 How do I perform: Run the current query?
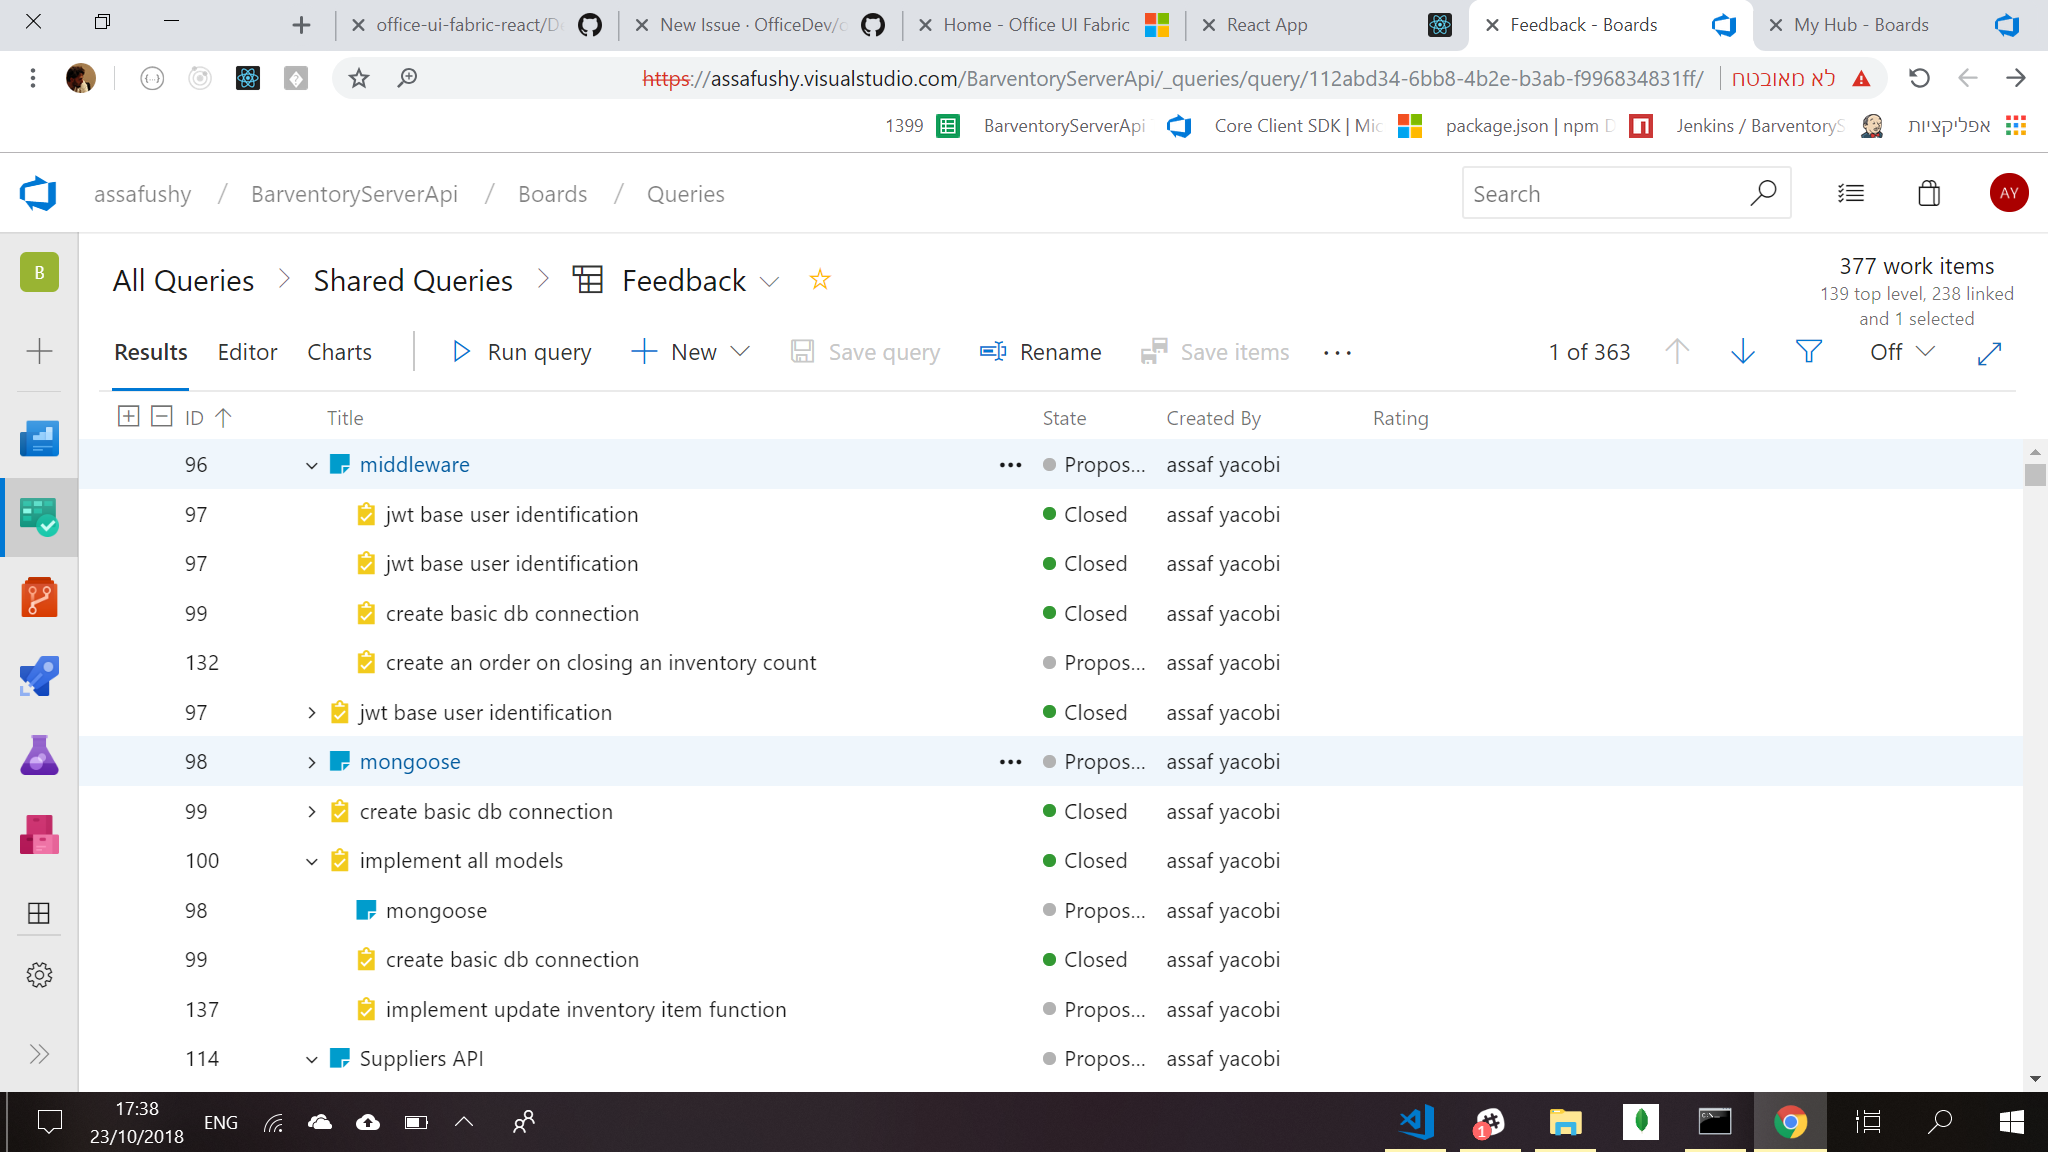pyautogui.click(x=538, y=352)
